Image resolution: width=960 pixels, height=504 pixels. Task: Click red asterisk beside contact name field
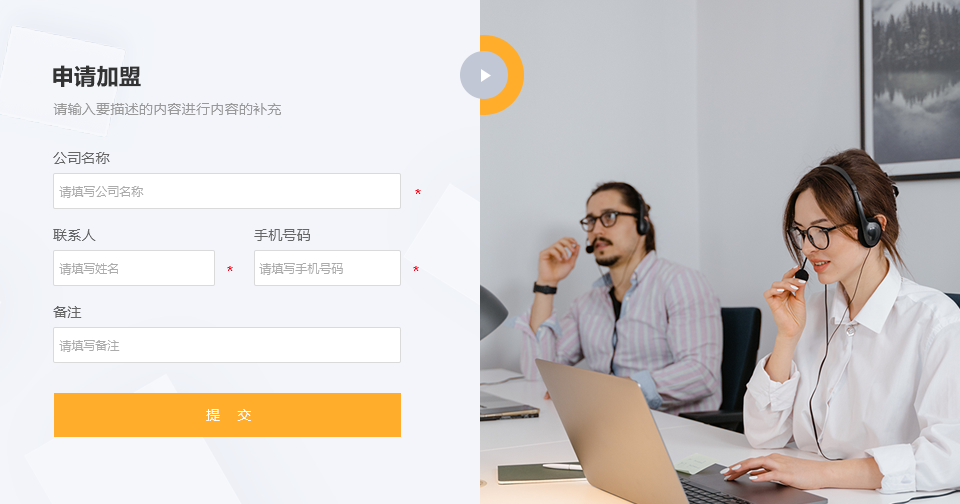(230, 270)
